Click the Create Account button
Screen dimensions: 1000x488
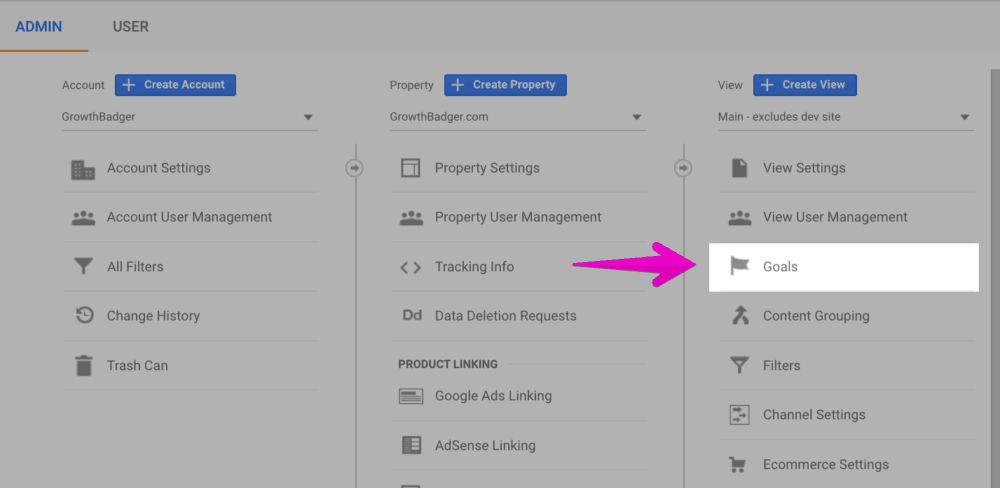[x=175, y=85]
